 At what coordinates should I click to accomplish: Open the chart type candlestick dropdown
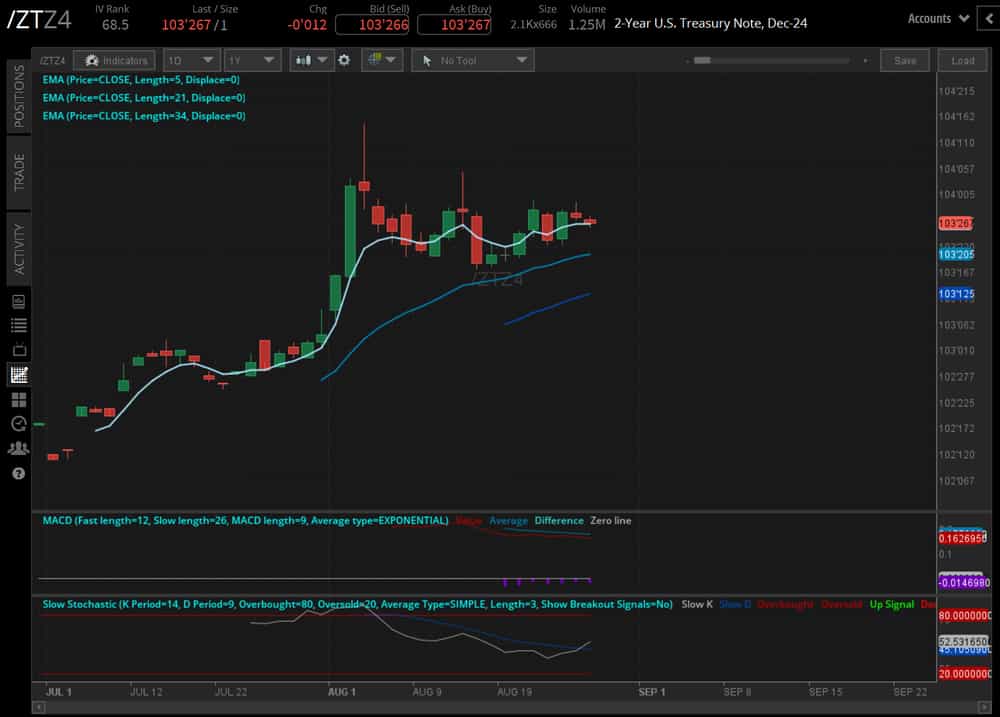(311, 60)
